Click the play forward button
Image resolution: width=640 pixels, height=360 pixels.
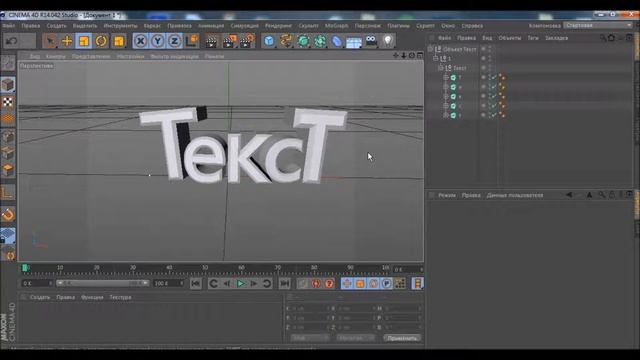point(240,283)
